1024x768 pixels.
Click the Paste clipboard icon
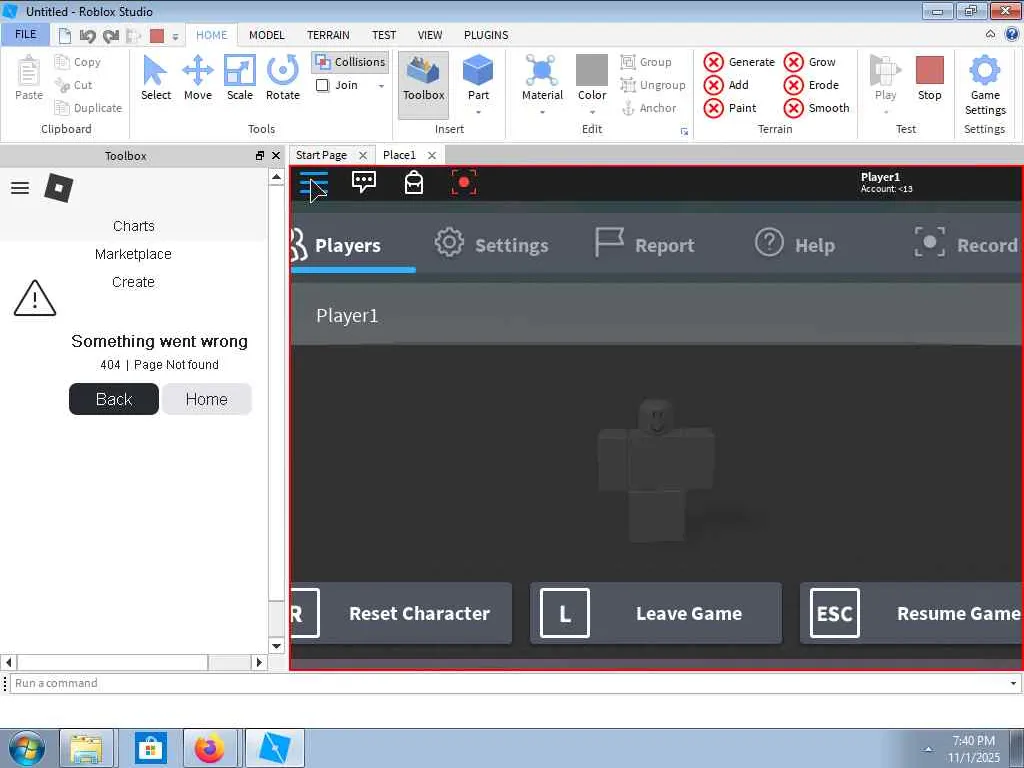coord(29,71)
